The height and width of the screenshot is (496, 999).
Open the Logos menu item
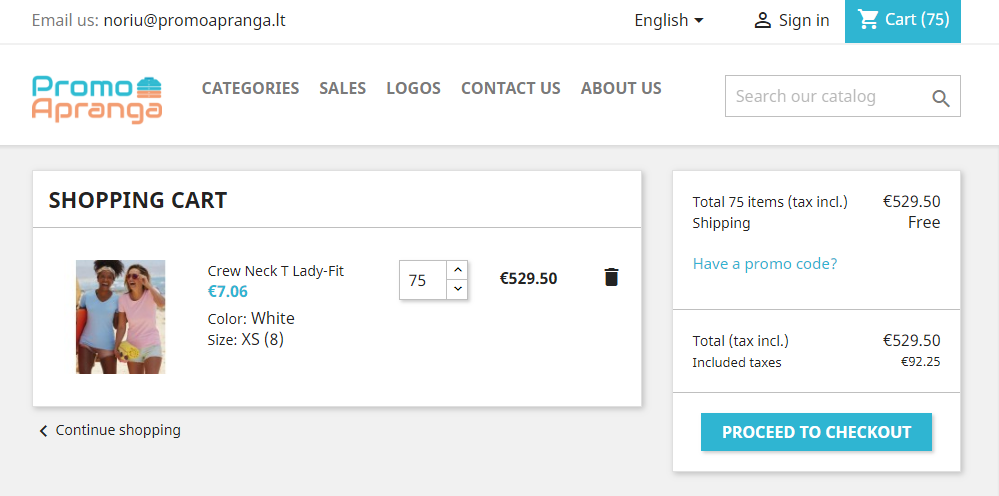point(413,88)
